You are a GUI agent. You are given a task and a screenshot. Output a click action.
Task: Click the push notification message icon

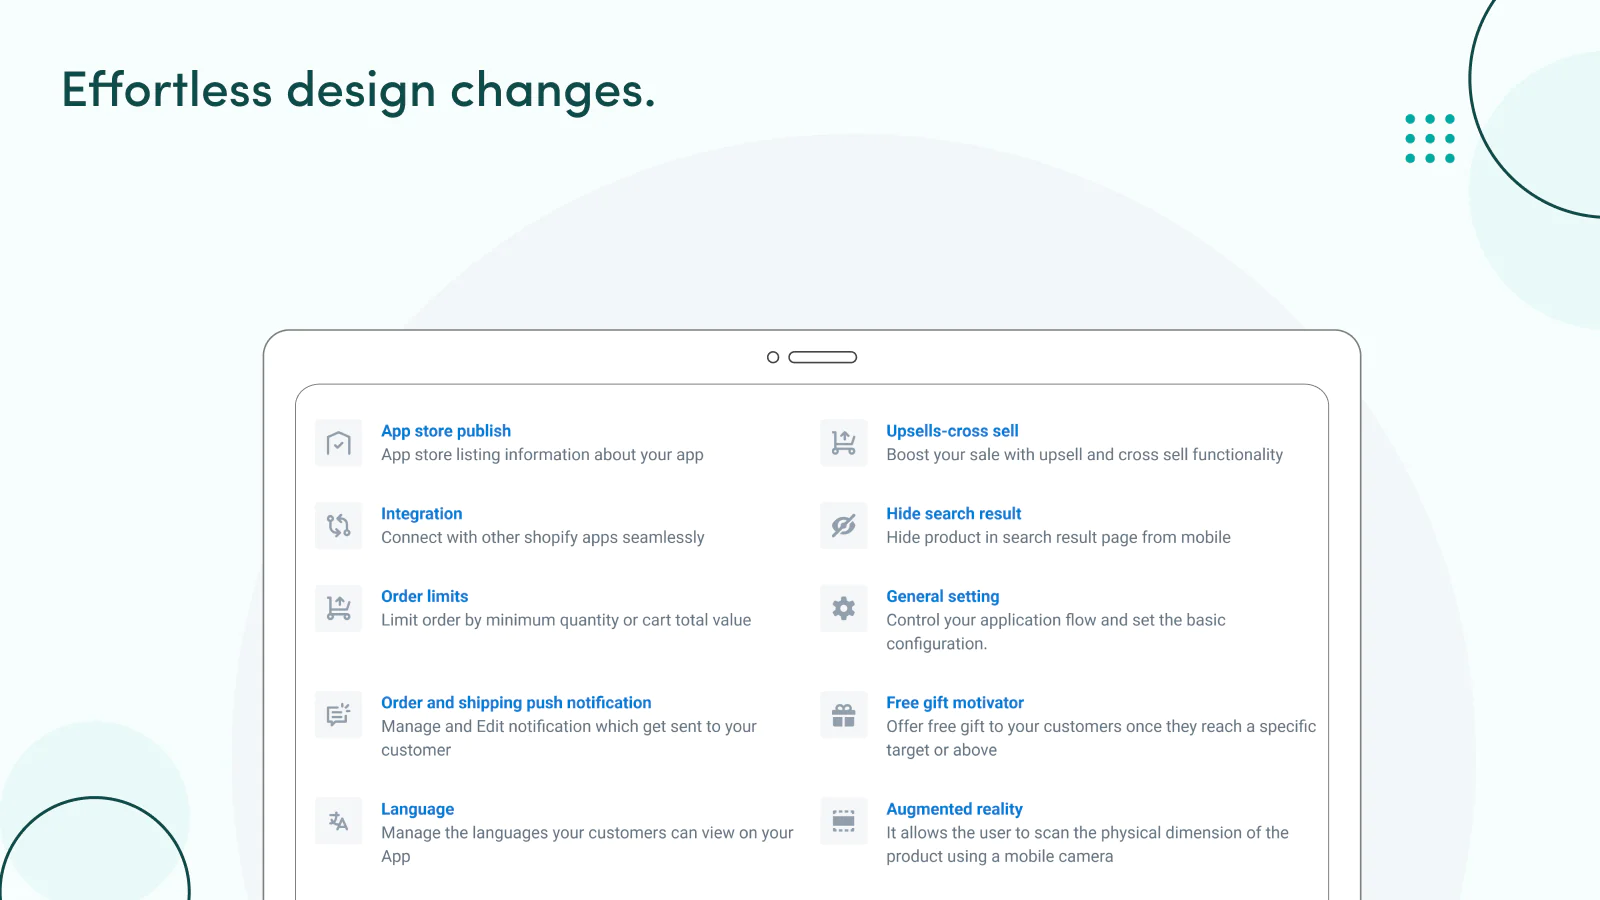[x=339, y=714]
